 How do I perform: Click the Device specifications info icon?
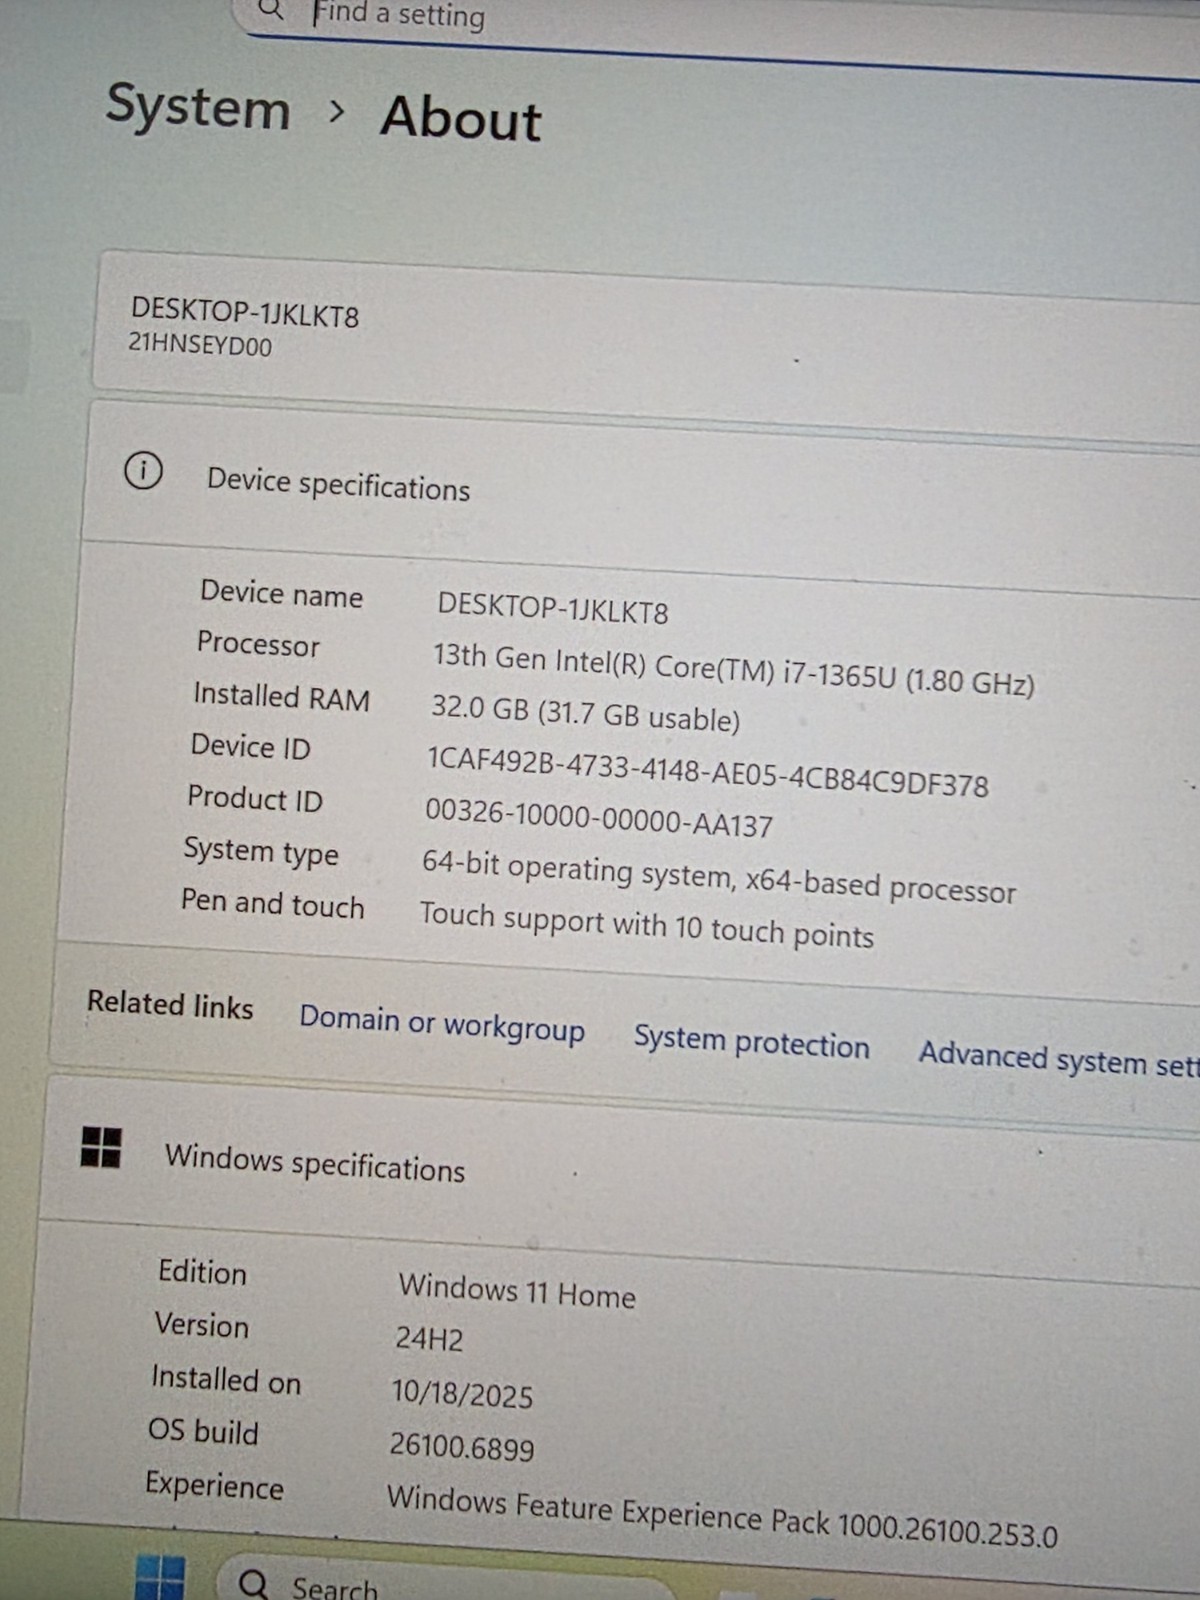tap(143, 470)
